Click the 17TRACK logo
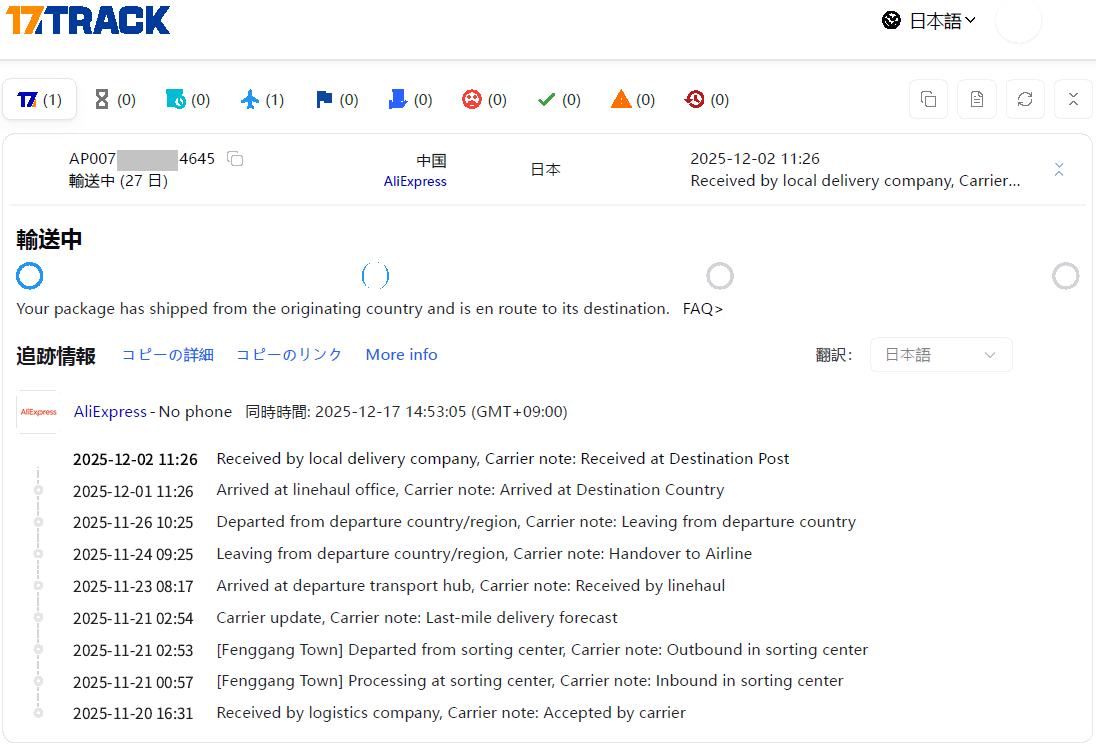Screen dimensions: 1096x752 pyautogui.click(x=88, y=20)
